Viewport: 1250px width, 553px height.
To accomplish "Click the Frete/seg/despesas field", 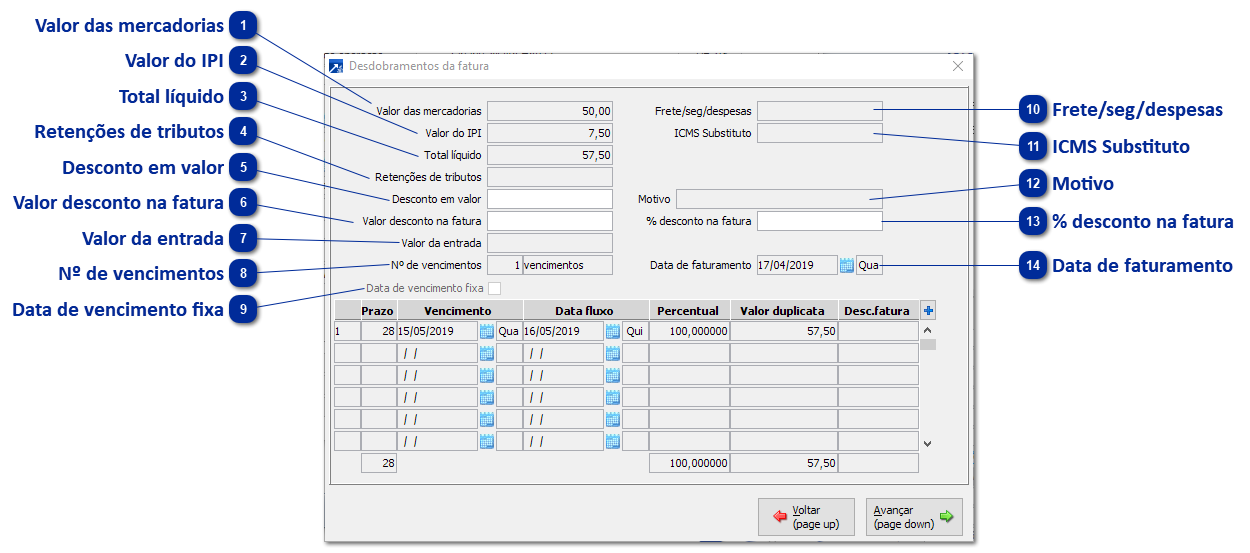I will 820,111.
